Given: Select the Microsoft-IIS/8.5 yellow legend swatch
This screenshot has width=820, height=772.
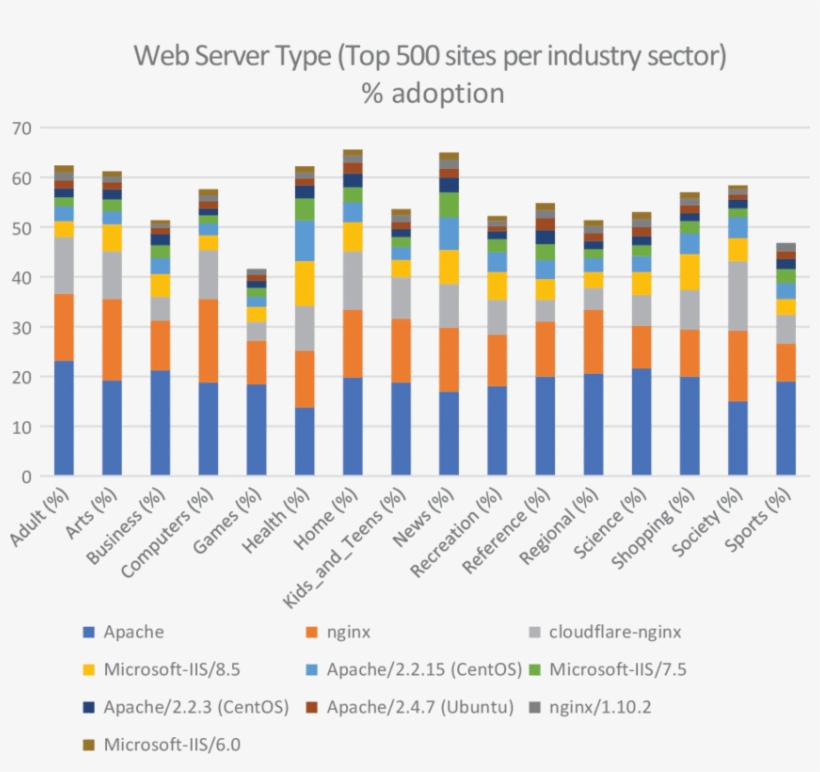Looking at the screenshot, I should click(88, 669).
